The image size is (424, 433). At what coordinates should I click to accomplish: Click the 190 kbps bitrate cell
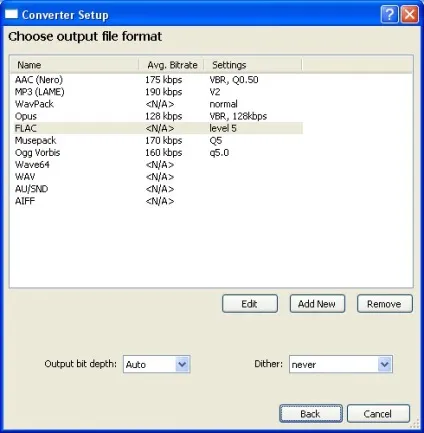pyautogui.click(x=164, y=92)
